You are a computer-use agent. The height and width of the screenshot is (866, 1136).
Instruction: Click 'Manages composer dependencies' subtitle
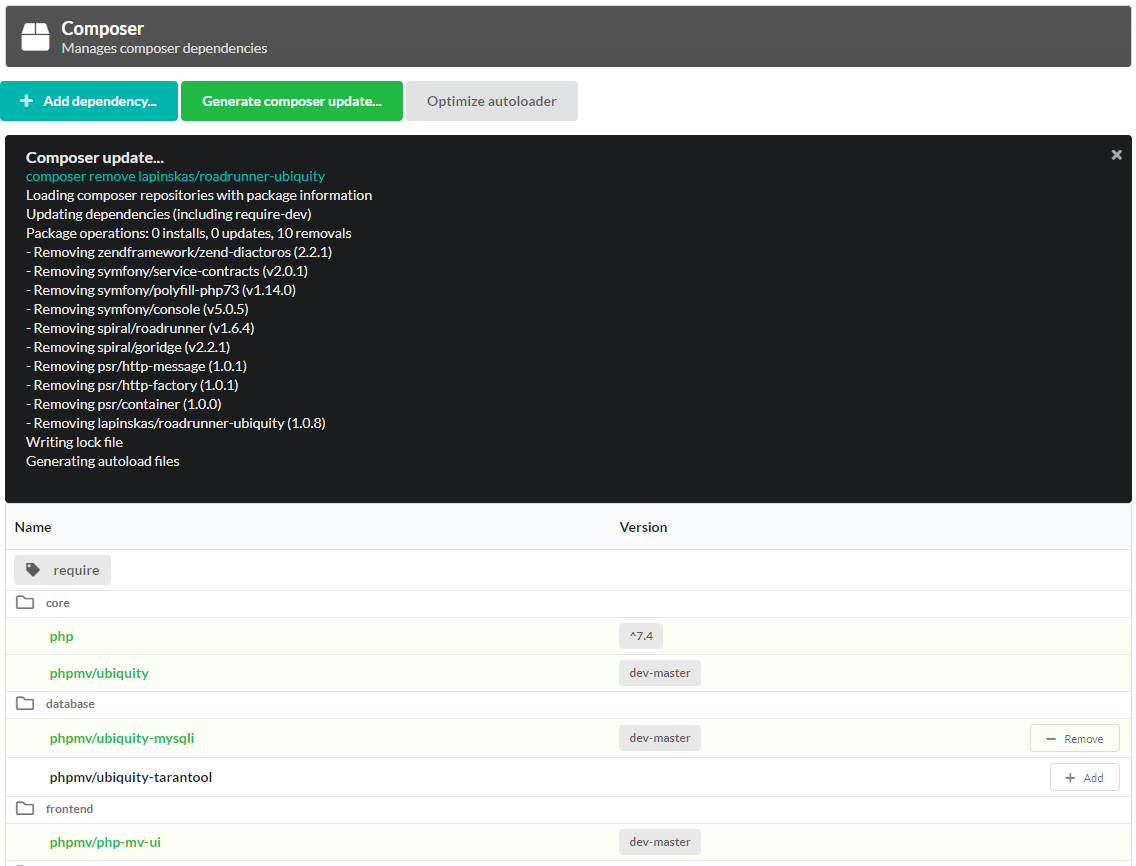(164, 49)
